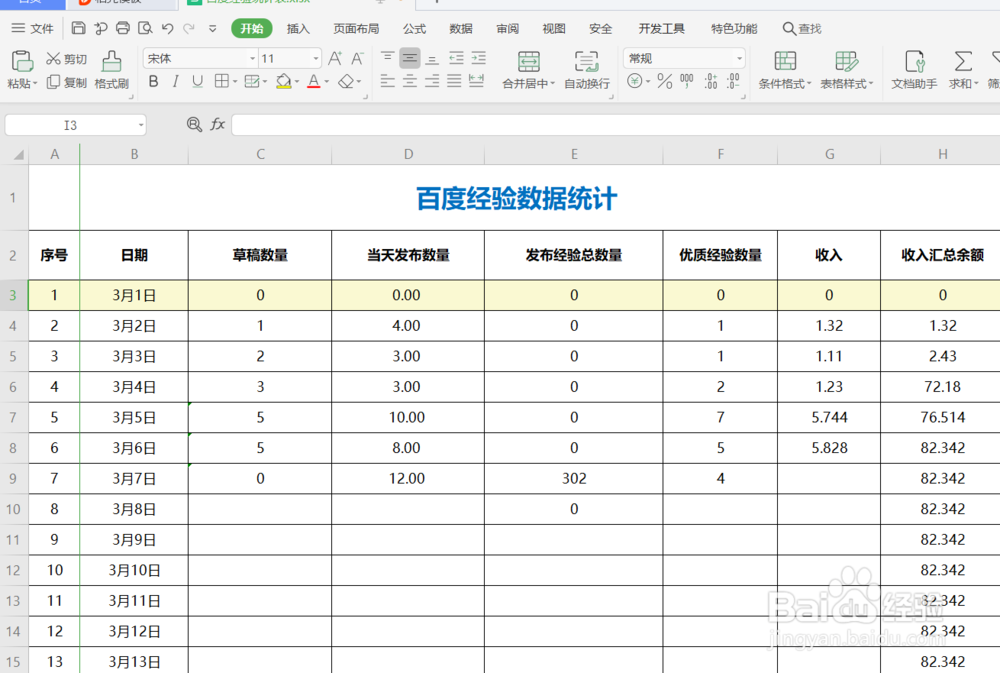Image resolution: width=1000 pixels, height=673 pixels.
Task: Apply yellow fill color bucket
Action: tap(283, 81)
